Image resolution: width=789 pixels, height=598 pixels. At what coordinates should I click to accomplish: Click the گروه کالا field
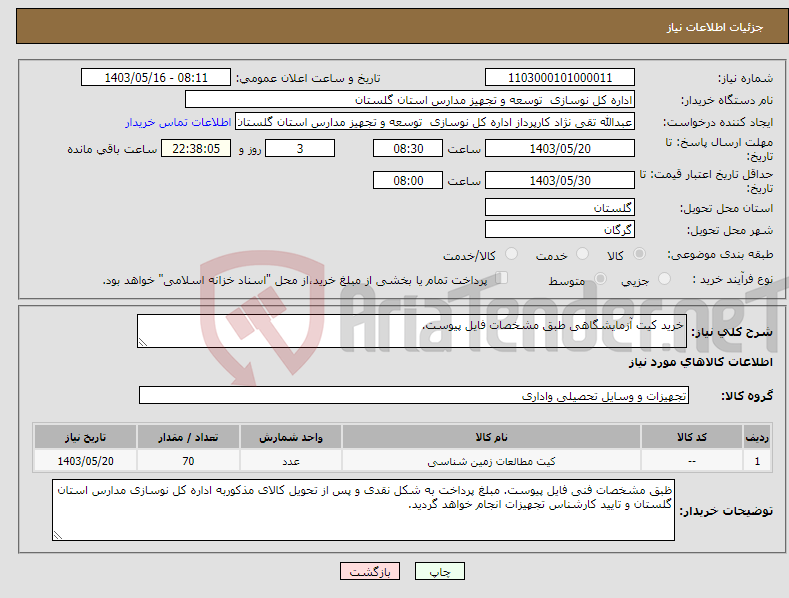[x=414, y=396]
